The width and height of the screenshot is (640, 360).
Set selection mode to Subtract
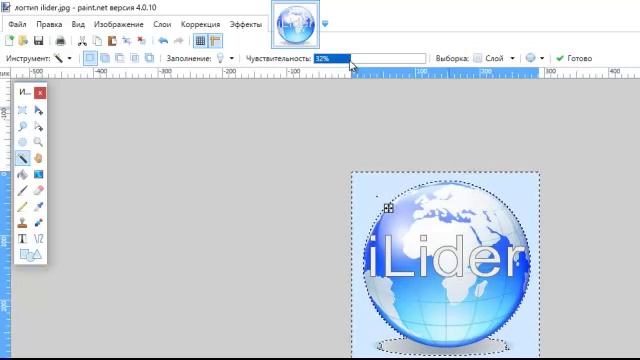point(120,58)
